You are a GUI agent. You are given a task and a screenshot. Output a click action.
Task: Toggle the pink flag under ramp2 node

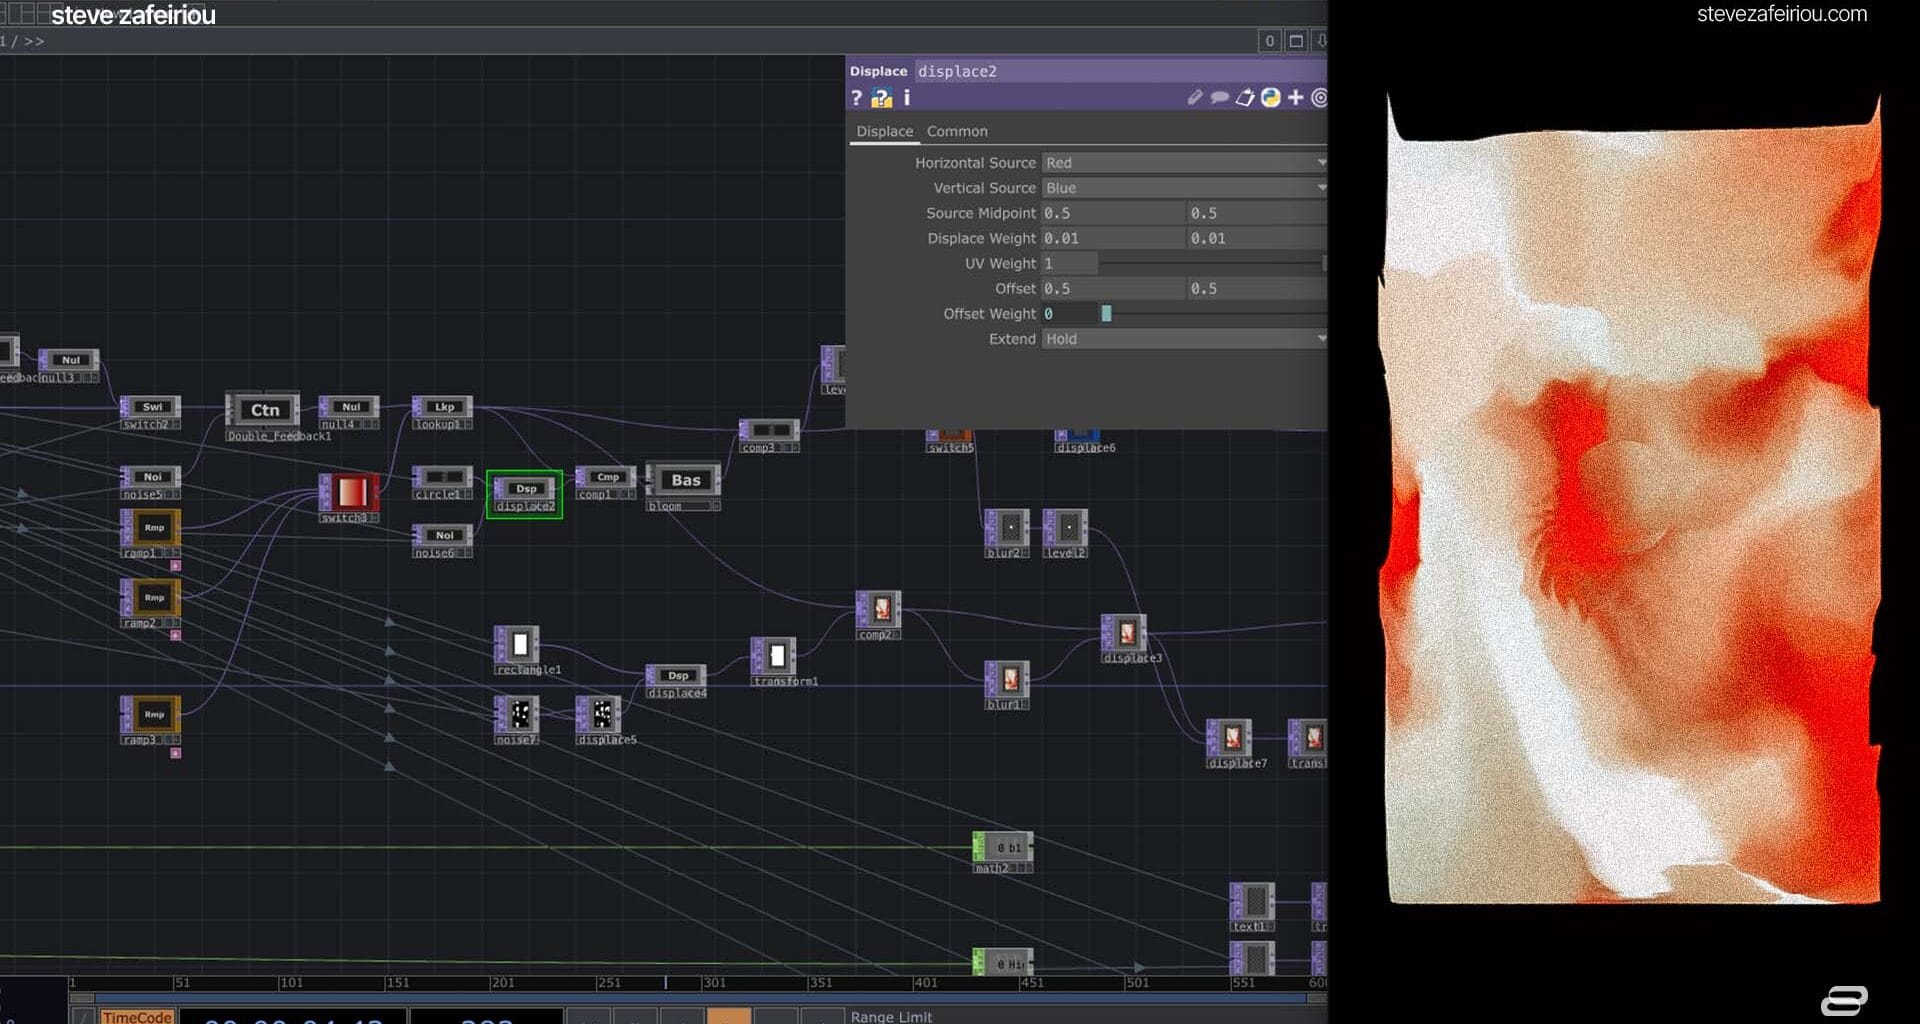(176, 636)
